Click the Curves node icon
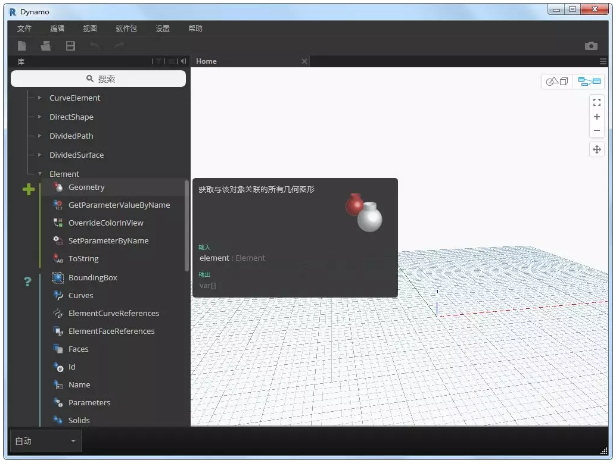Image resolution: width=616 pixels, height=468 pixels. pyautogui.click(x=58, y=295)
